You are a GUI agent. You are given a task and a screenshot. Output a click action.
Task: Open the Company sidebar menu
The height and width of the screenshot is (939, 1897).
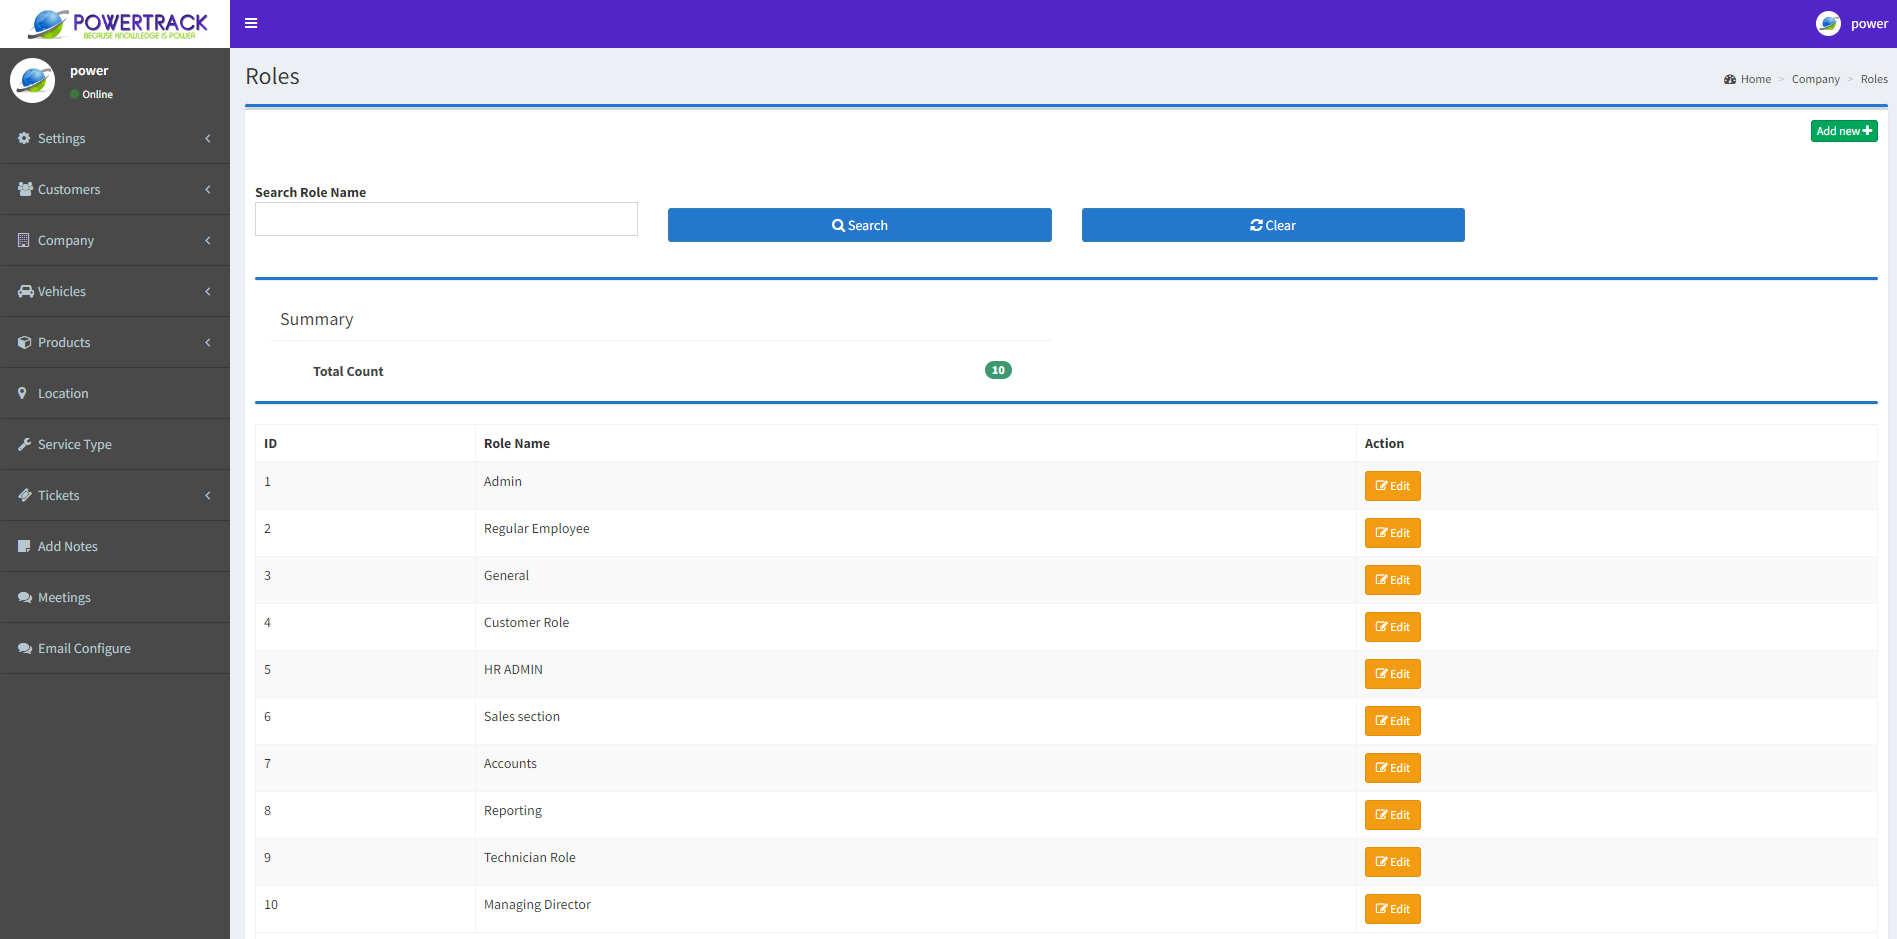(x=66, y=240)
